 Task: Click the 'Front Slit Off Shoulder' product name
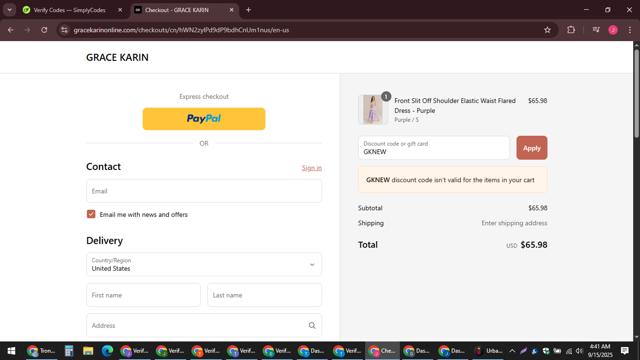pos(455,105)
